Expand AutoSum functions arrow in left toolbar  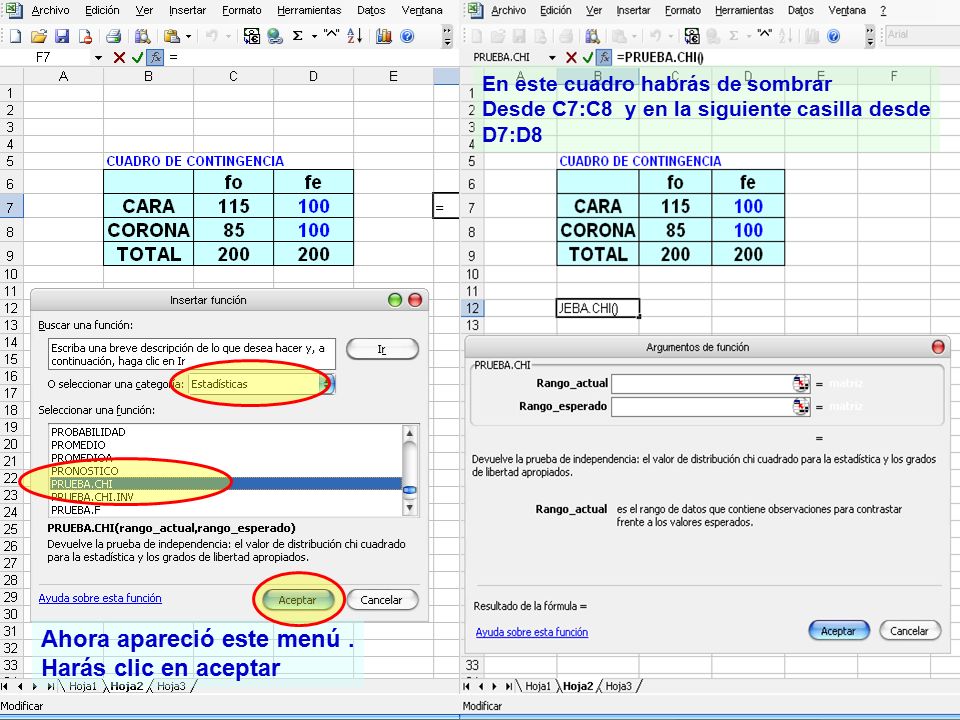[314, 36]
